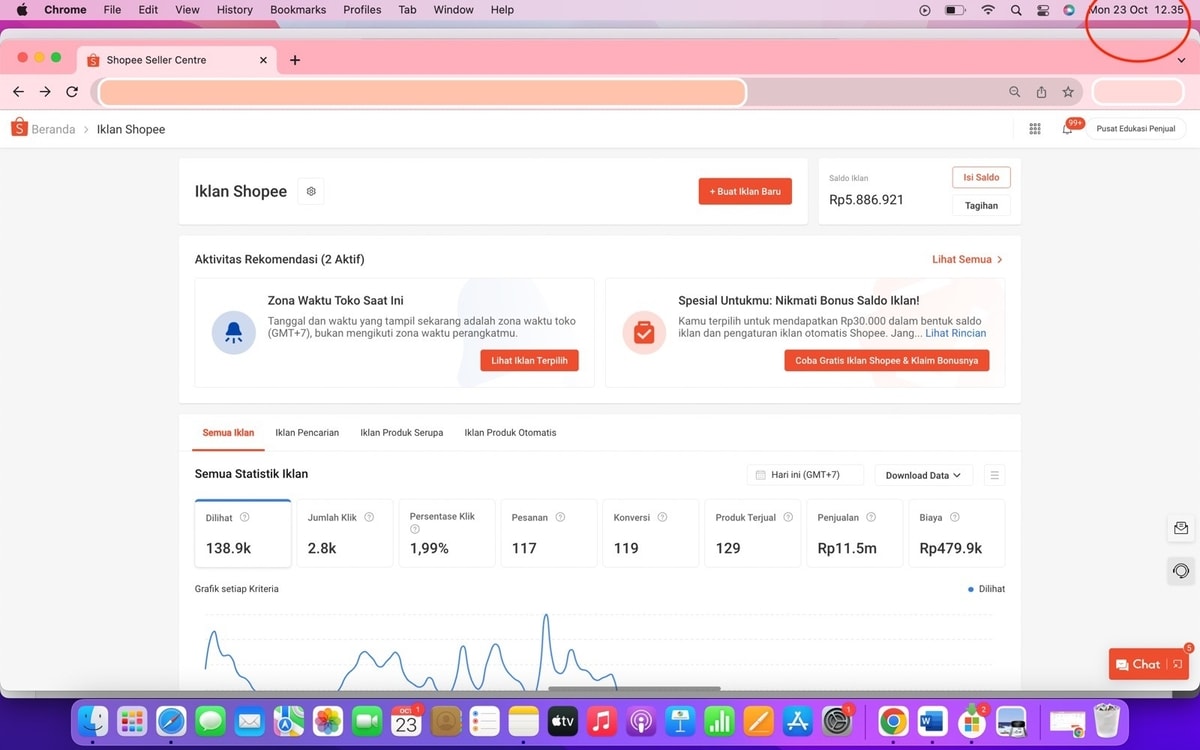Expand Lihat Semua recommendations

click(x=967, y=259)
